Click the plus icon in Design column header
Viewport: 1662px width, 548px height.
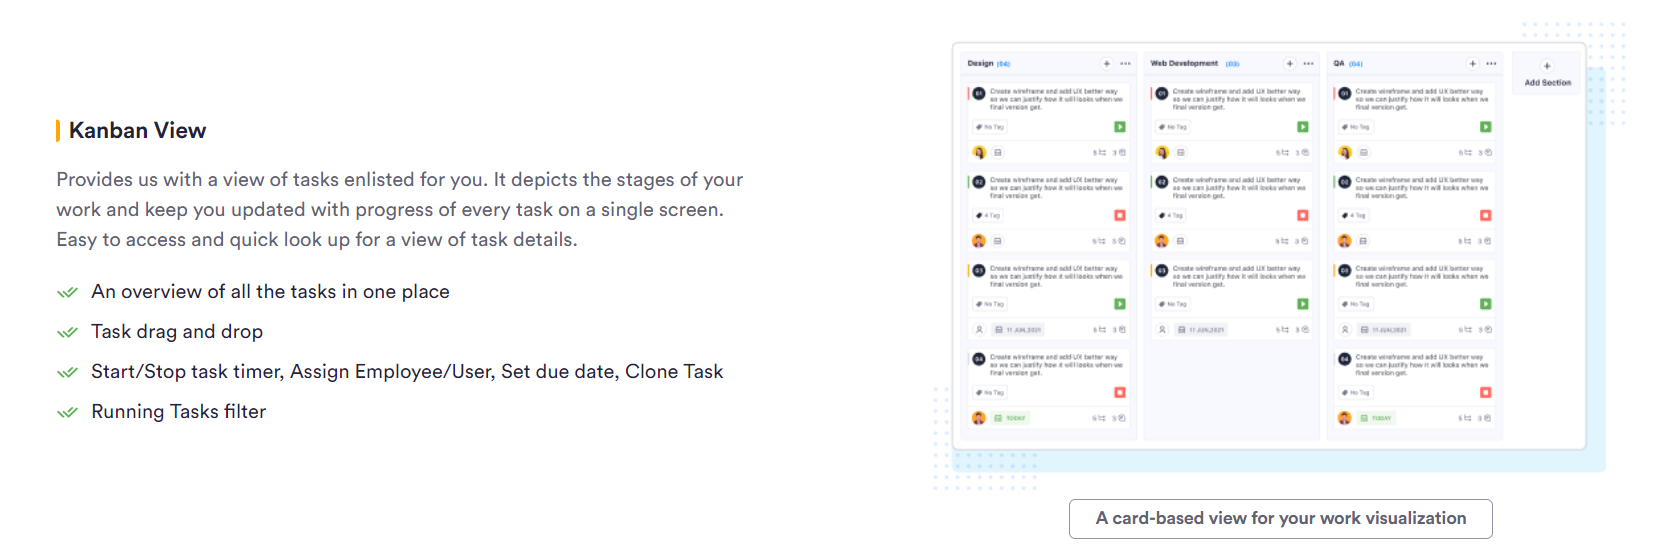(x=1106, y=63)
